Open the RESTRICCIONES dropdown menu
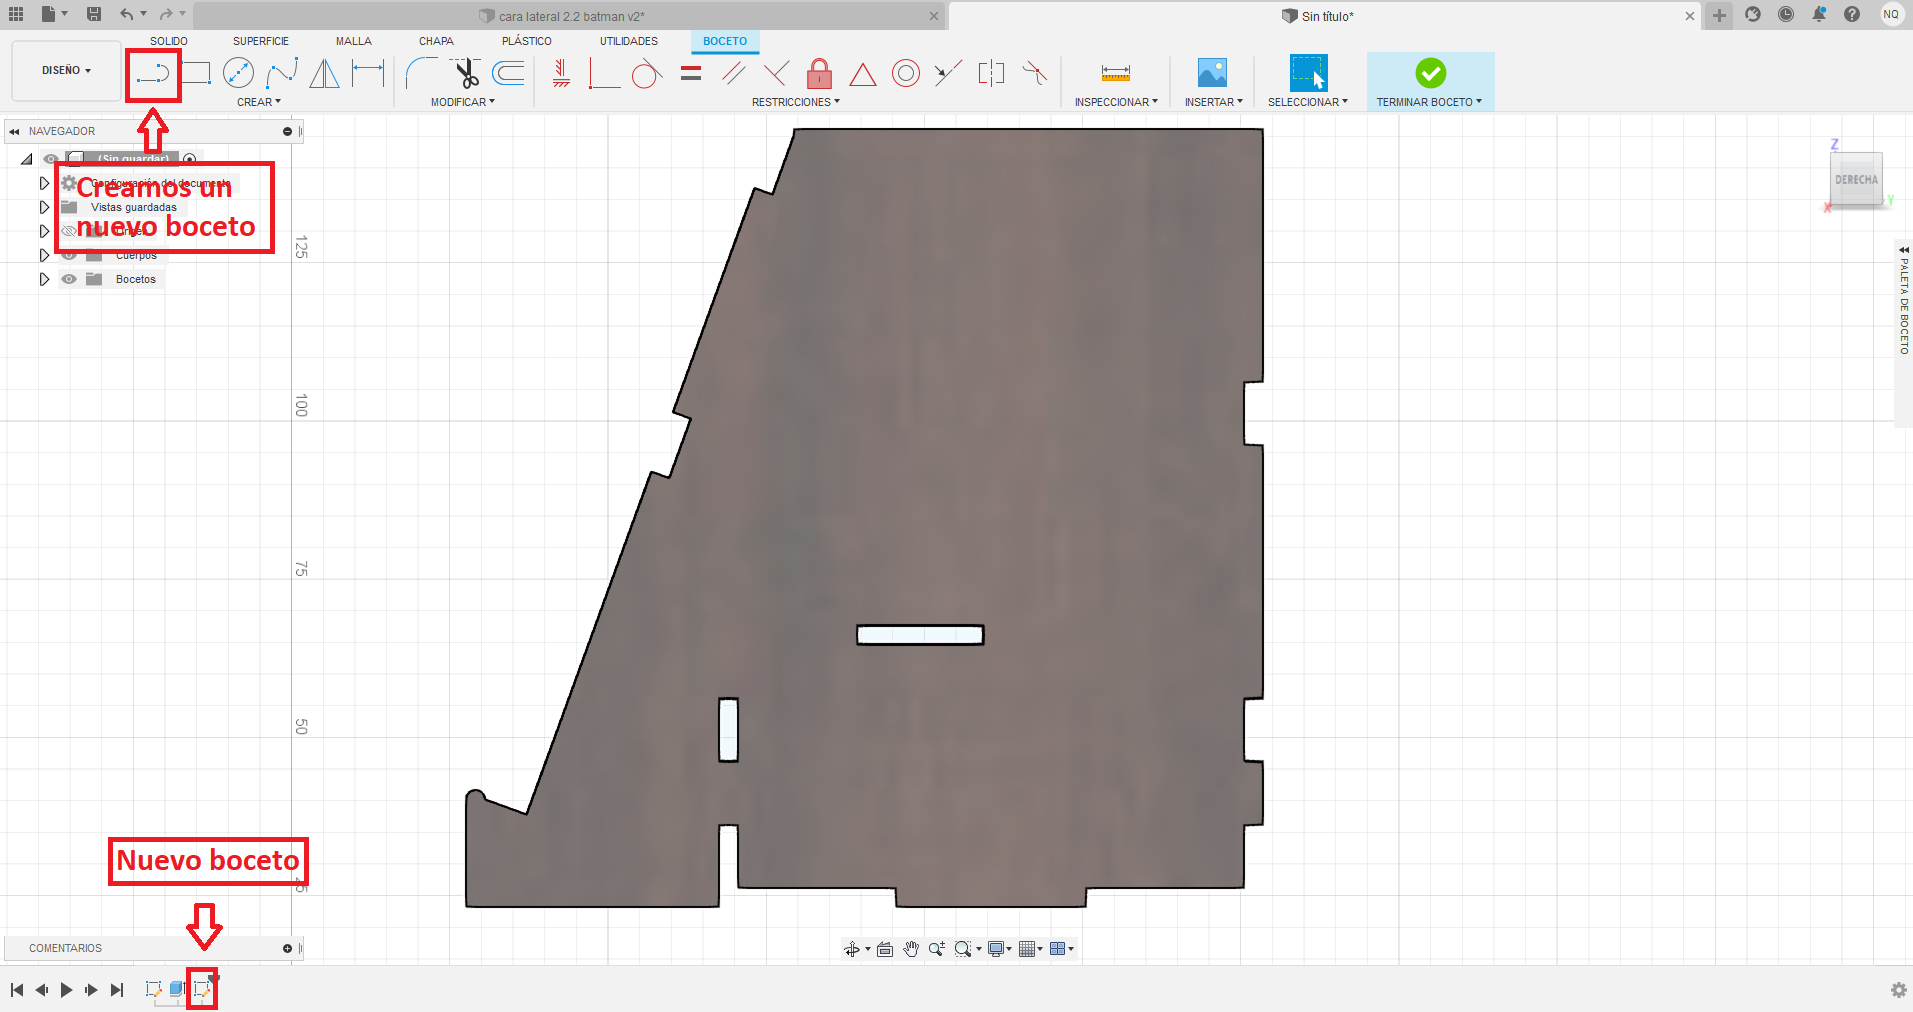The width and height of the screenshot is (1913, 1012). click(x=796, y=102)
